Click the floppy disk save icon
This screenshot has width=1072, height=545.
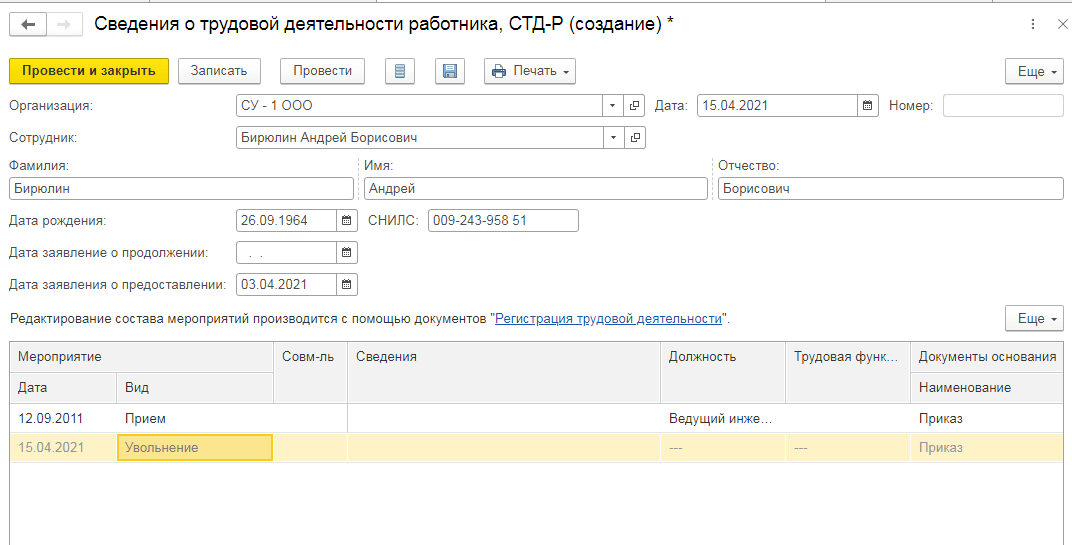[x=450, y=71]
